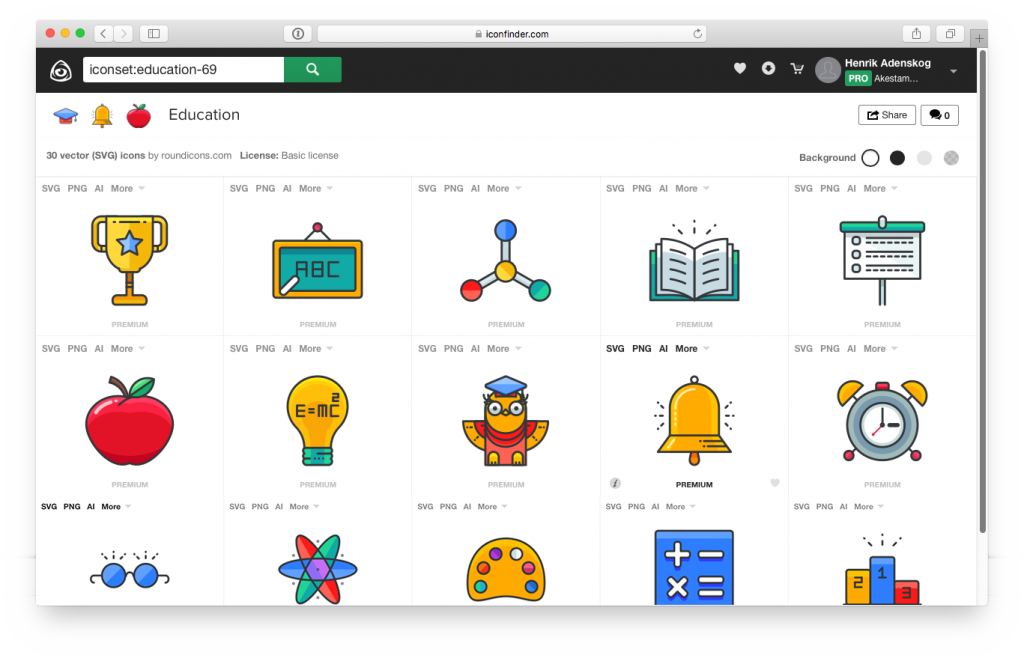Favorite the premium bell icon with the heart
Image resolution: width=1024 pixels, height=661 pixels.
[x=775, y=483]
